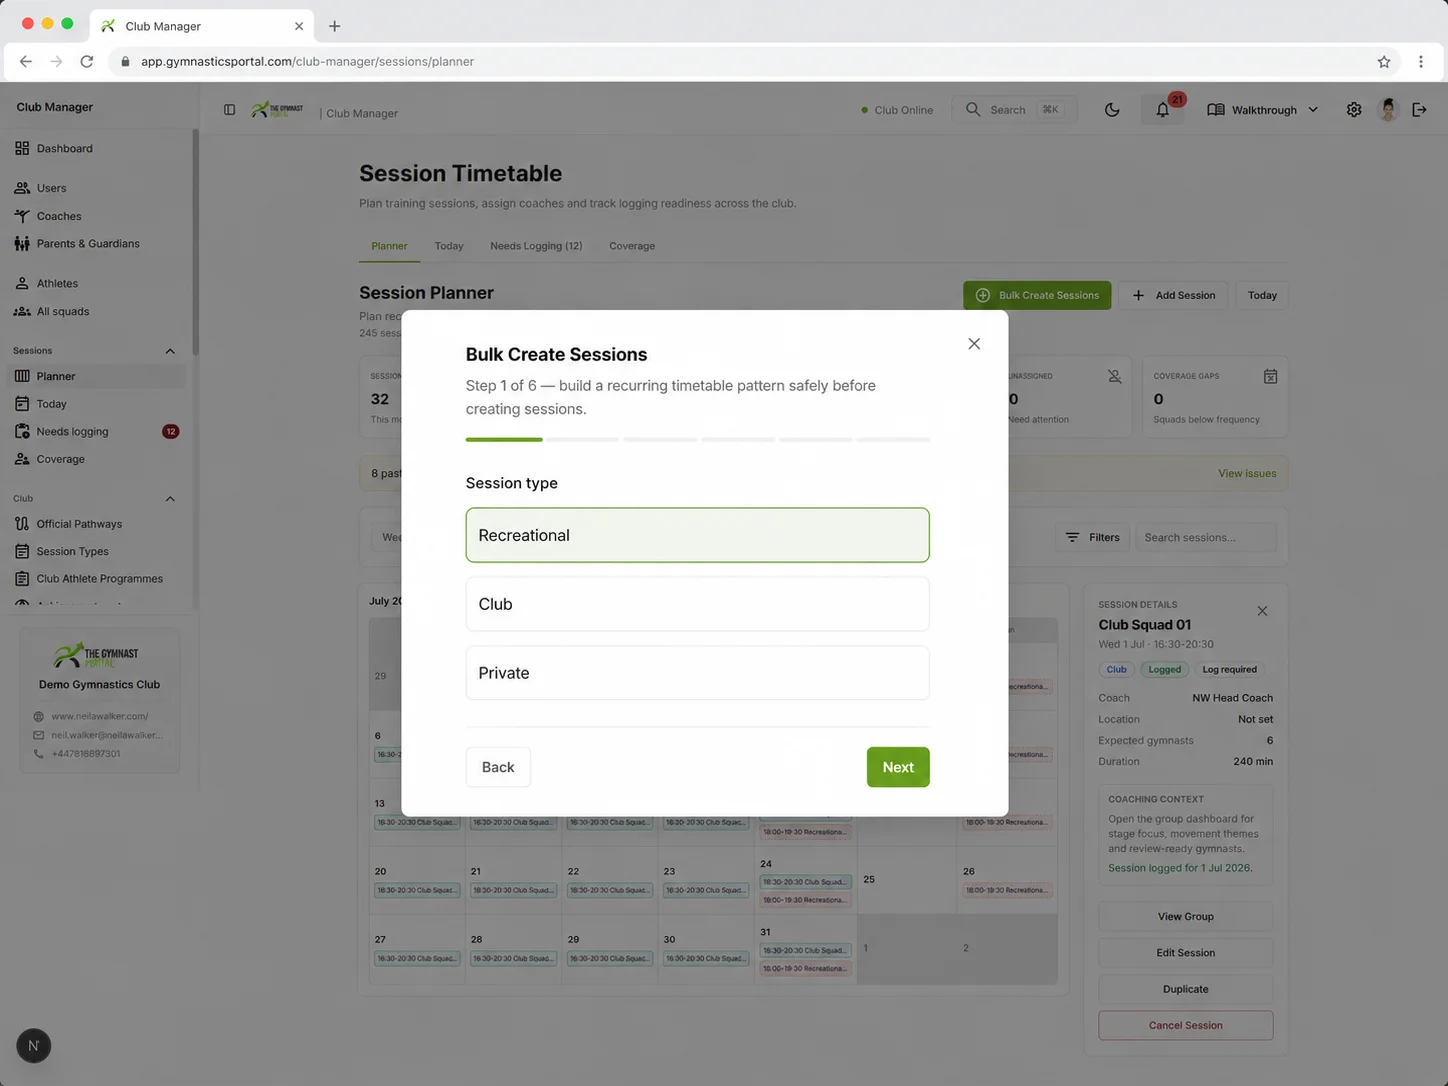Open Needs logging in the sidebar
This screenshot has height=1086, width=1448.
pyautogui.click(x=73, y=432)
